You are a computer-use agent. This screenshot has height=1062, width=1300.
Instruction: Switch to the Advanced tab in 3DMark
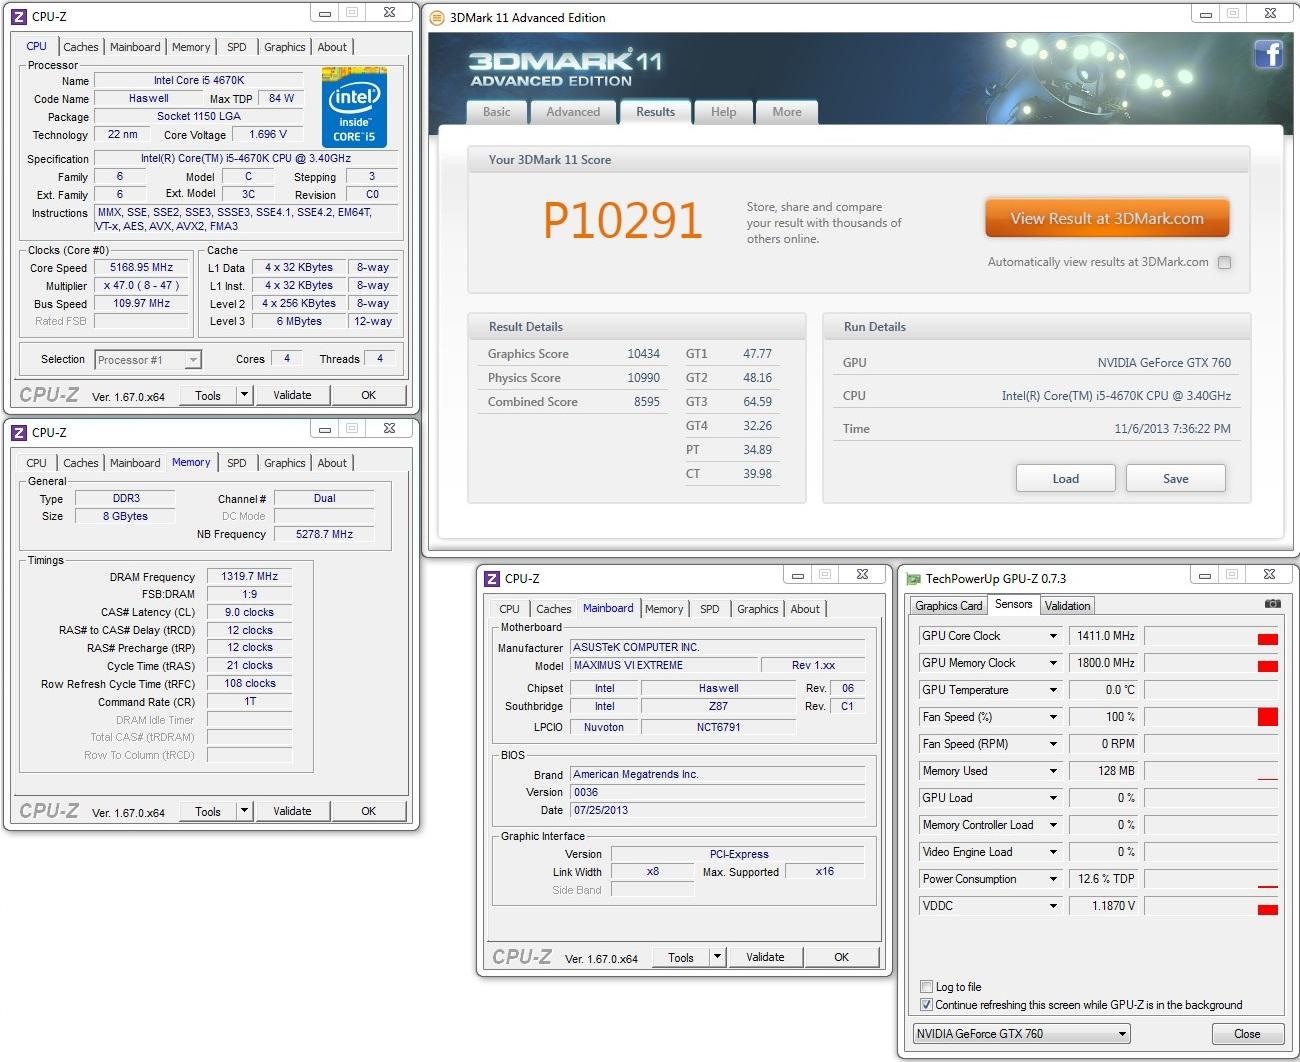tap(573, 112)
